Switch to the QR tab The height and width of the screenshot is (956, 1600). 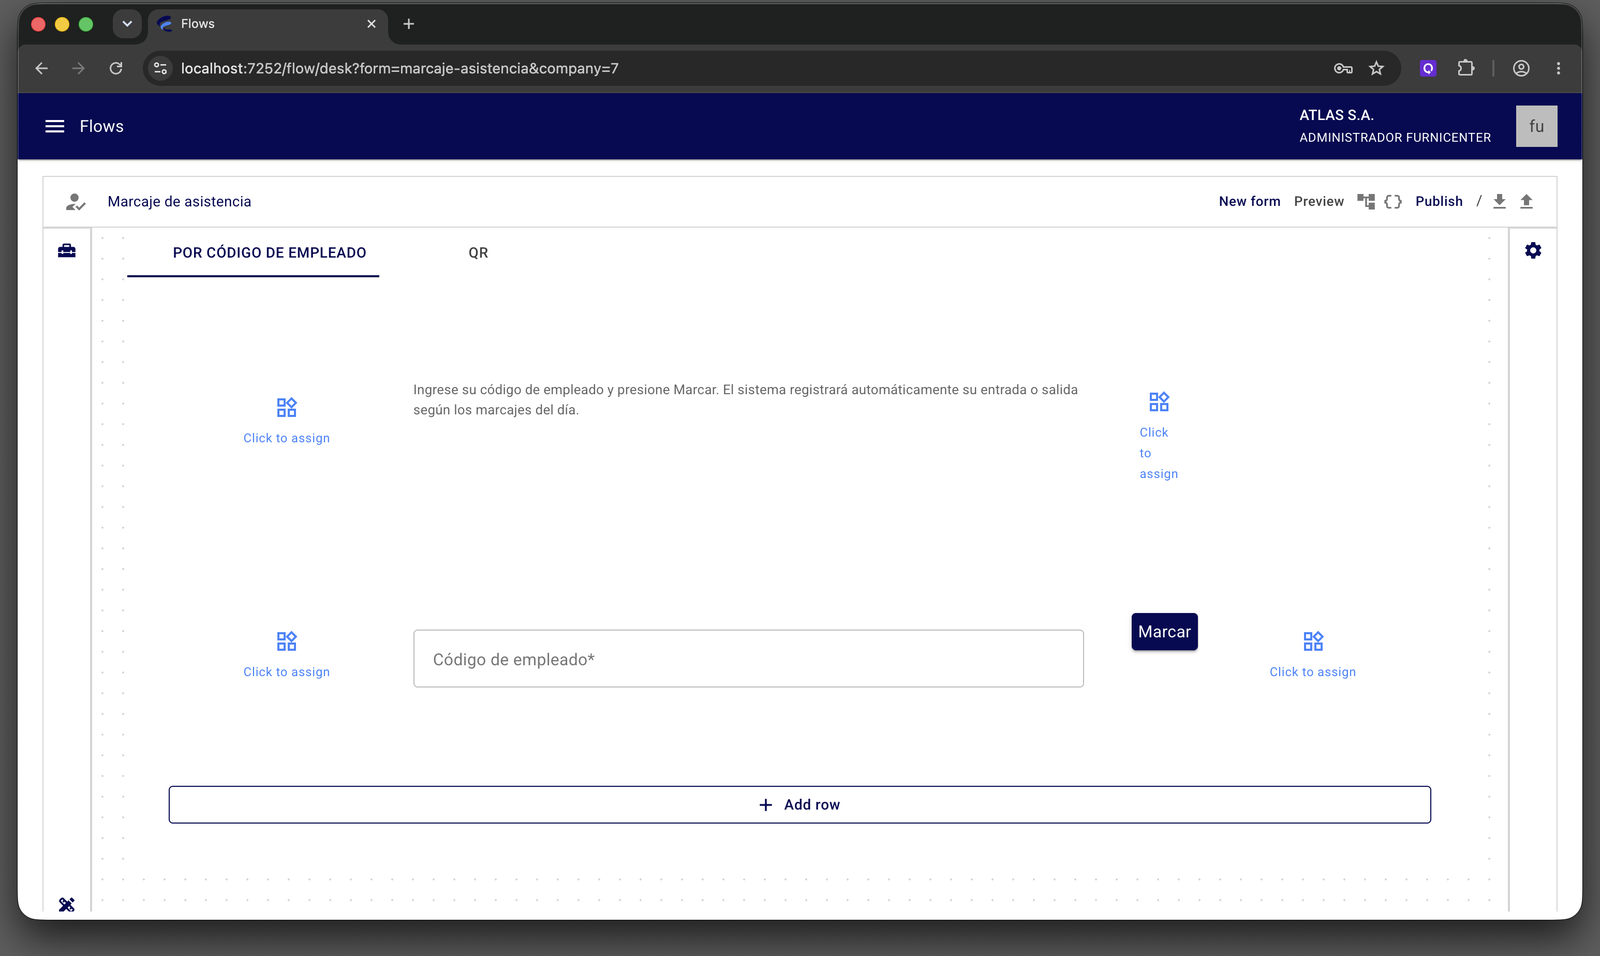pyautogui.click(x=478, y=253)
